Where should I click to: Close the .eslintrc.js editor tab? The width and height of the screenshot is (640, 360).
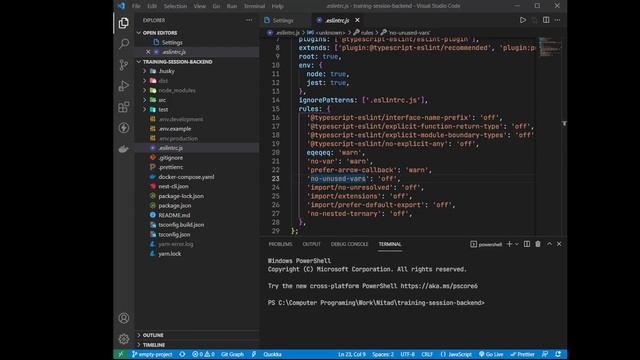pos(357,20)
